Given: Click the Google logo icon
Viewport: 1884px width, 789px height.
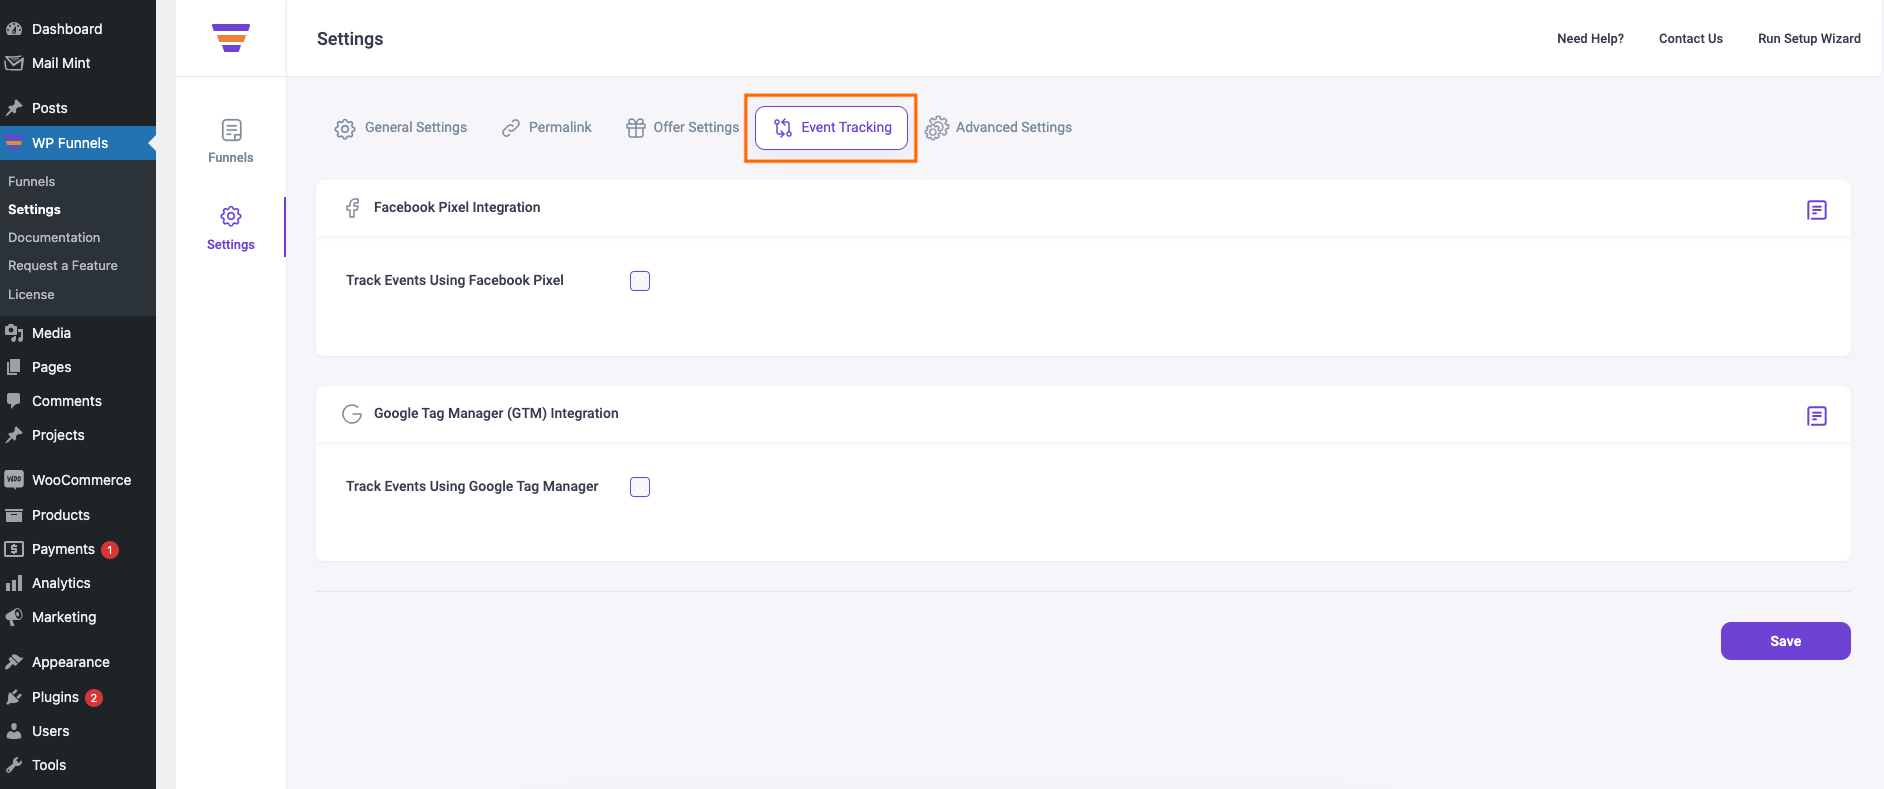Looking at the screenshot, I should click(352, 414).
